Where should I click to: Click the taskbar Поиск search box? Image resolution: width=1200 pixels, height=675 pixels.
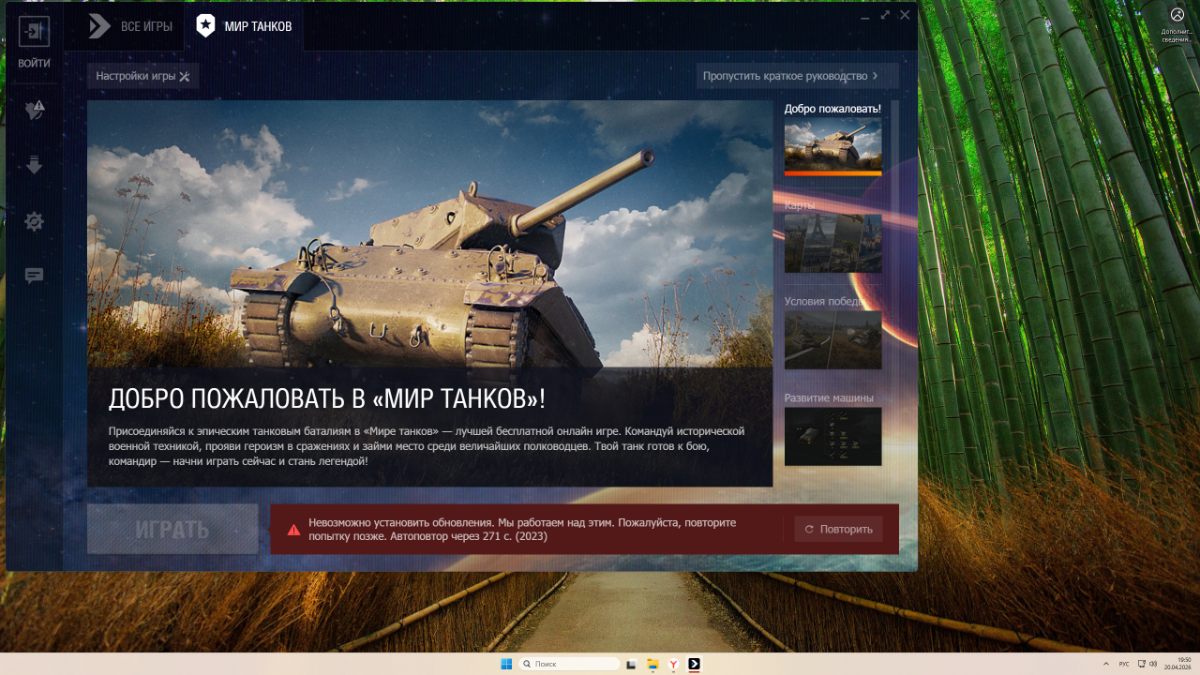[571, 664]
